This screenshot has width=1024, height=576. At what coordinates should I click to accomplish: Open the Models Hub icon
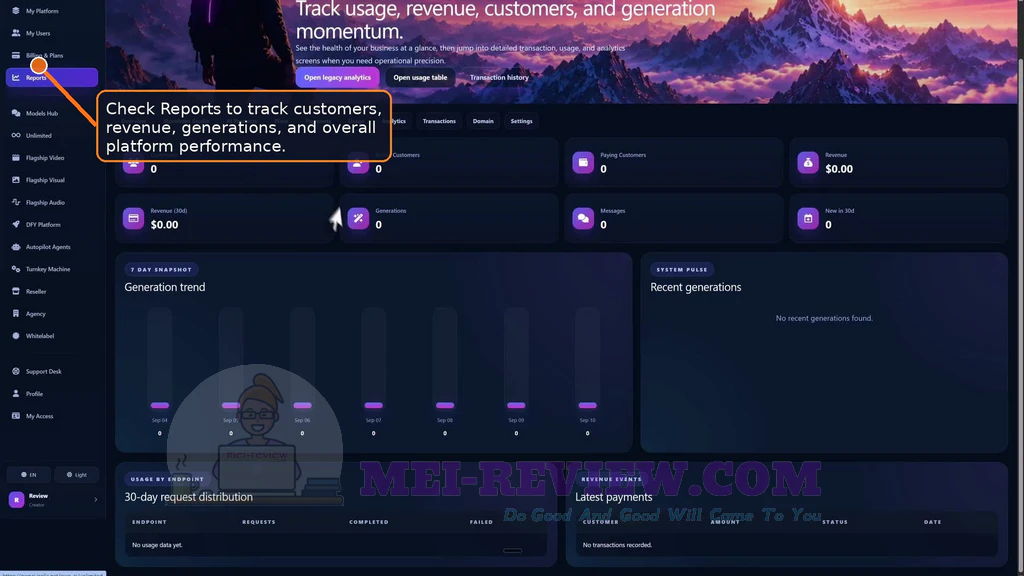coord(16,113)
